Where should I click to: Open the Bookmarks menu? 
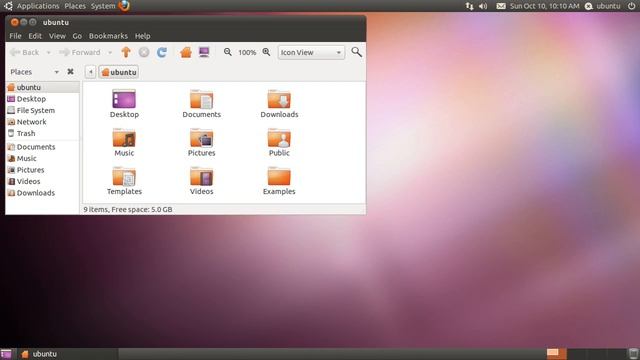coord(108,36)
